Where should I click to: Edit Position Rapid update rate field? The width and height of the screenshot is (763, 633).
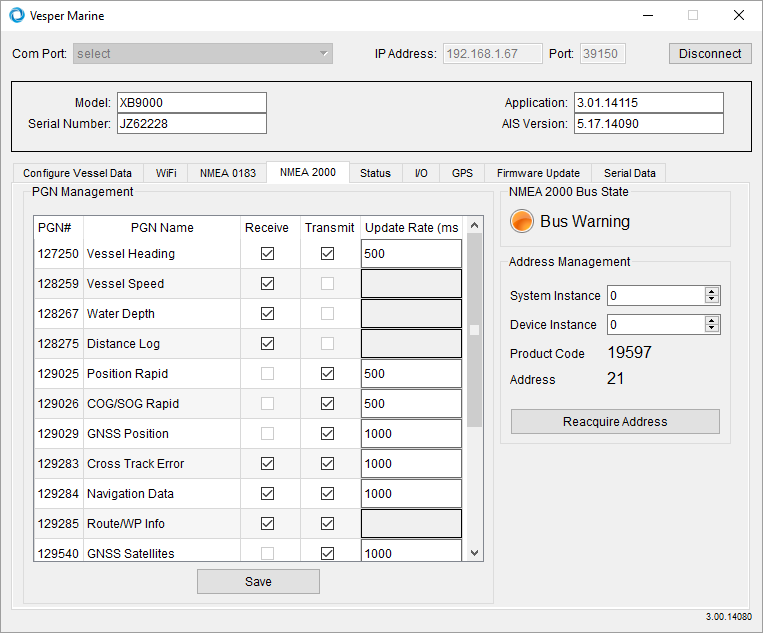[x=411, y=374]
